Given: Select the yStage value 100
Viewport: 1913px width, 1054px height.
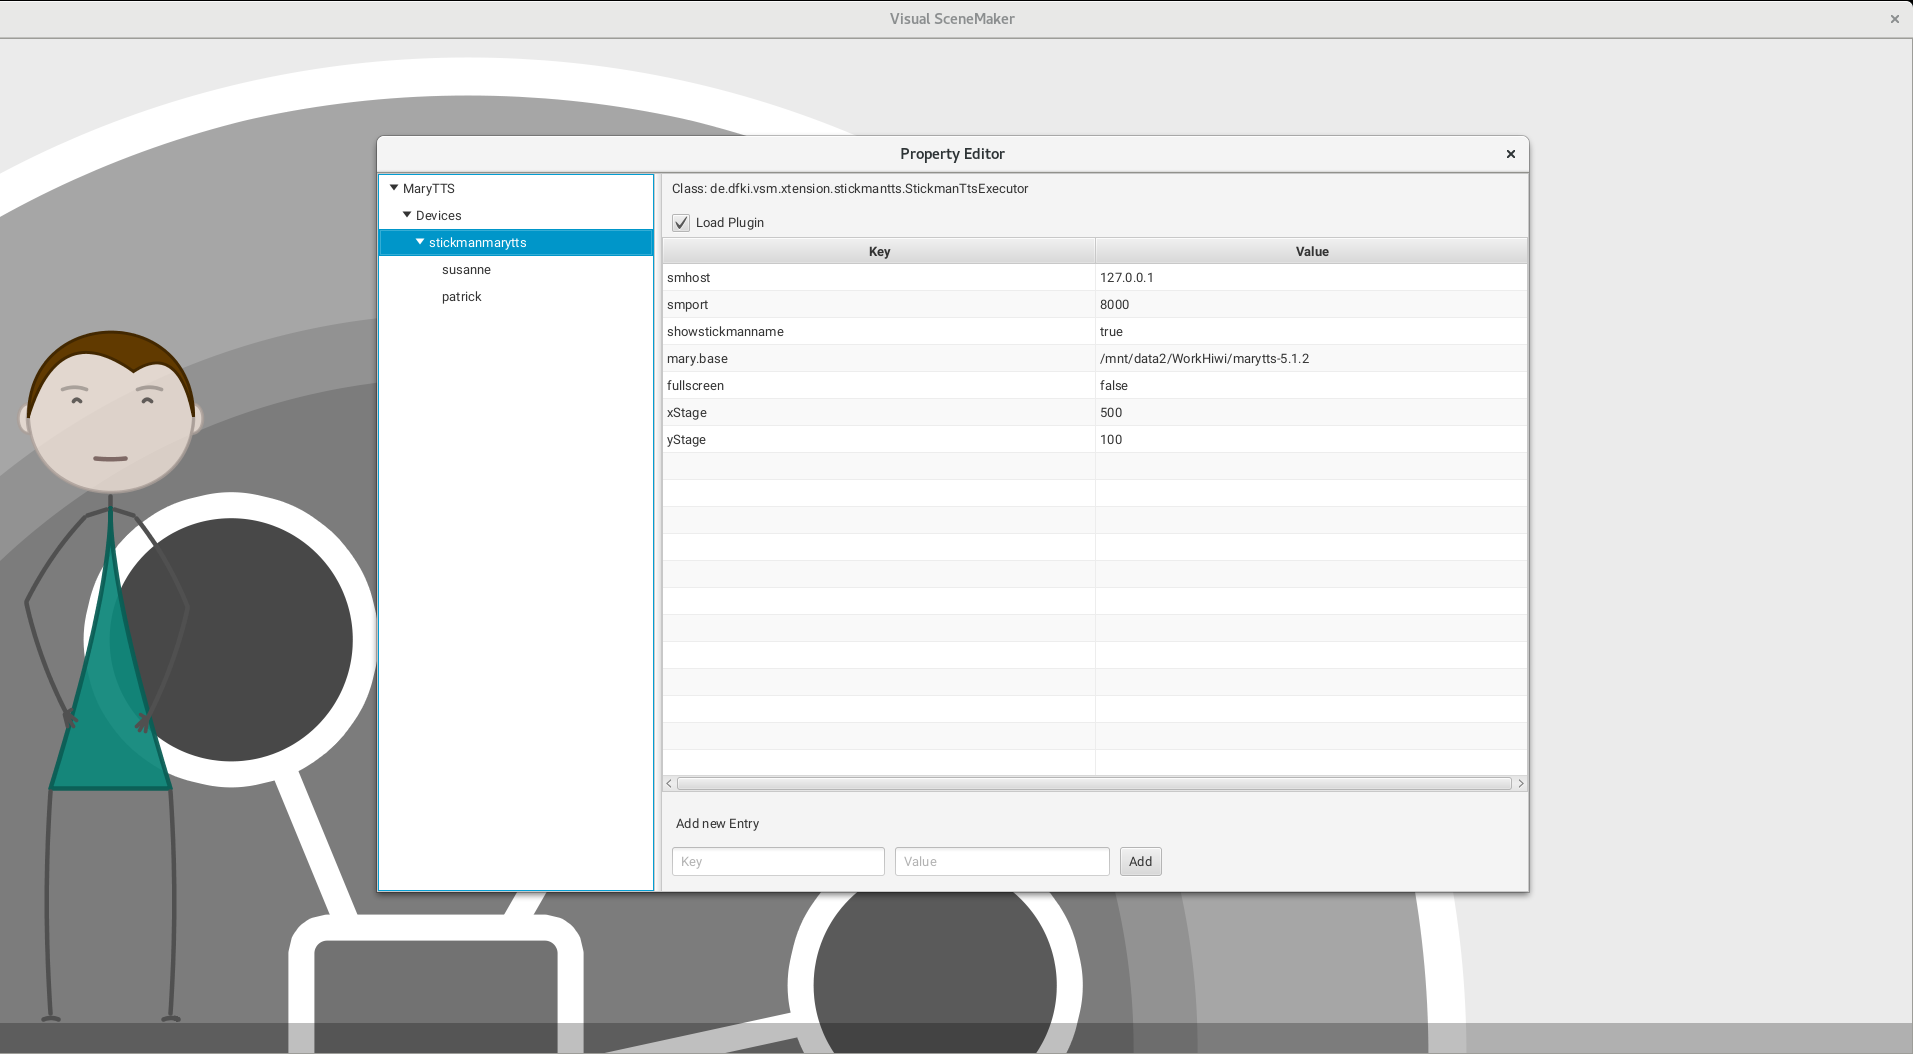Looking at the screenshot, I should tap(1111, 440).
